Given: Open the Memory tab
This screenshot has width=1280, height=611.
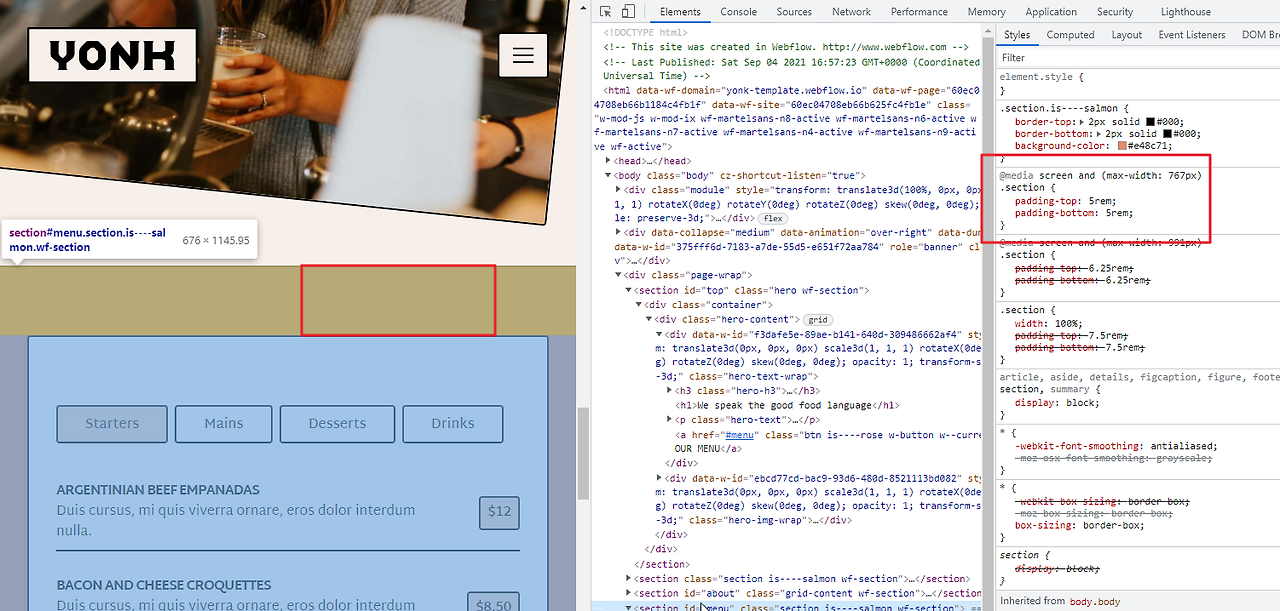Looking at the screenshot, I should coord(986,12).
